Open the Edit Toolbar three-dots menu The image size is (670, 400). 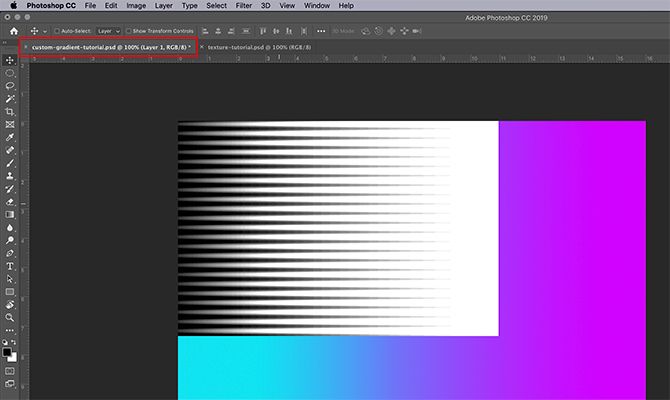tap(10, 330)
